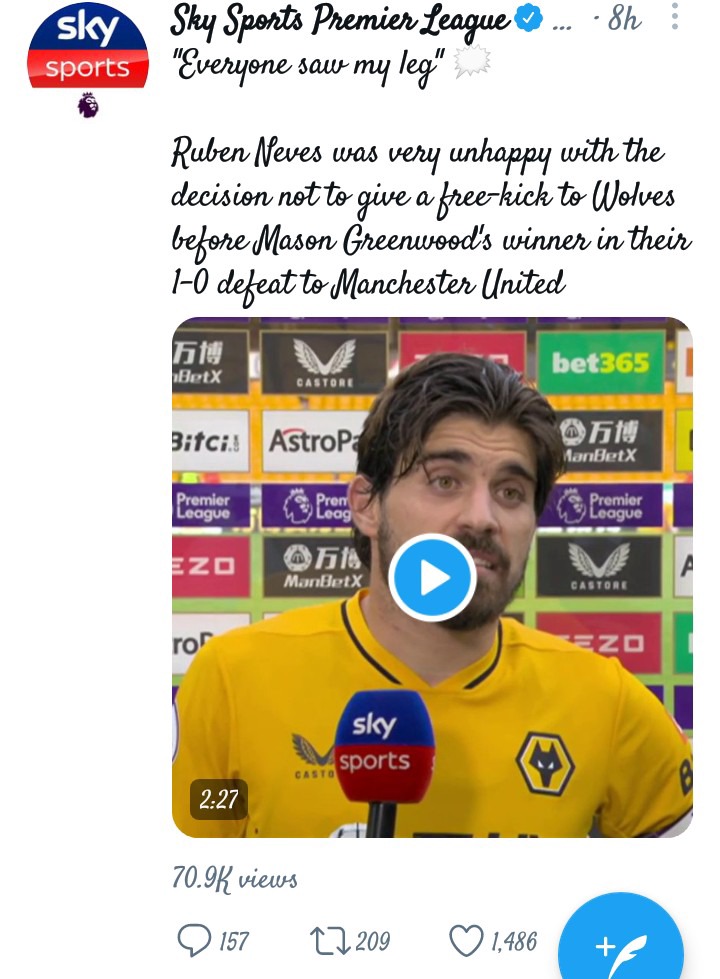This screenshot has width=720, height=979.
Task: Tap the truncated handle ellipsis next to the account name
Action: 562,27
